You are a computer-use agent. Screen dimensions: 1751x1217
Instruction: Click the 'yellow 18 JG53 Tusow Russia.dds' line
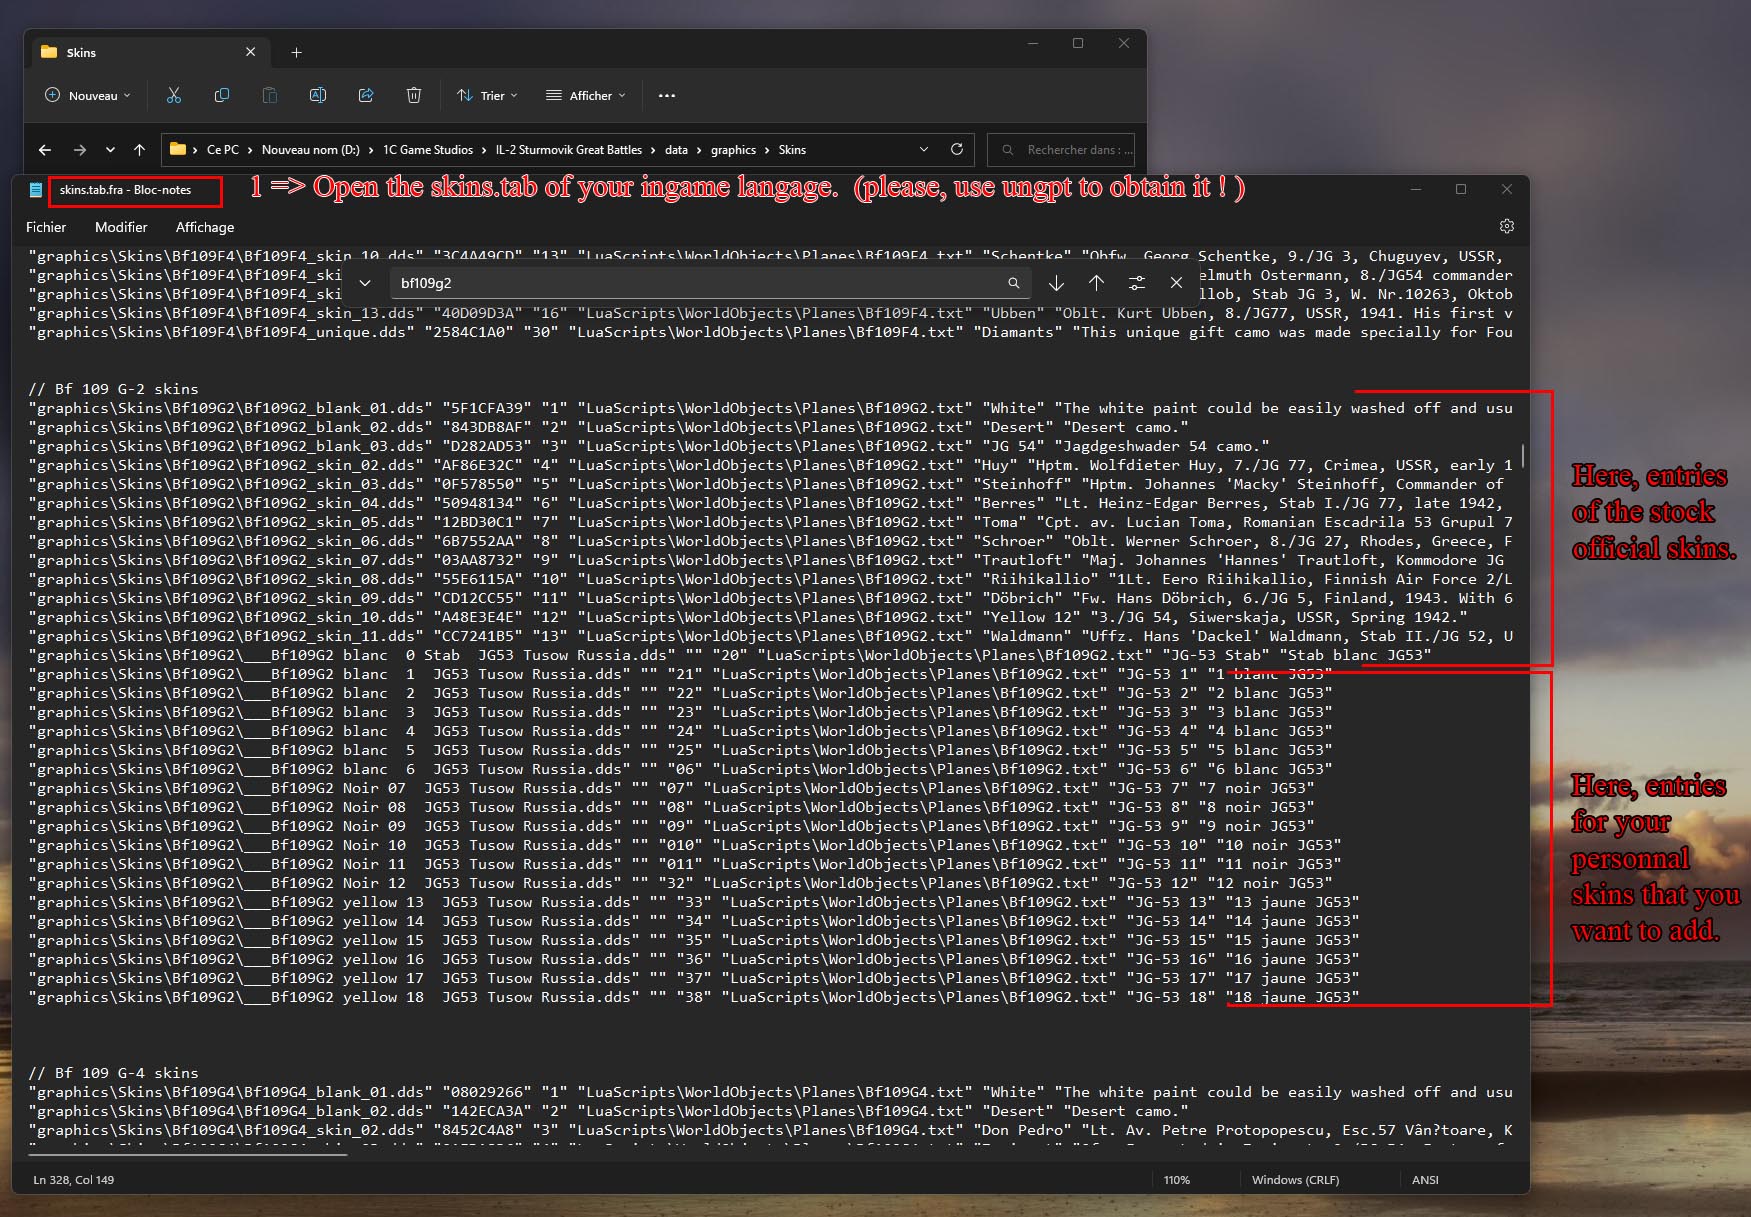pos(694,997)
